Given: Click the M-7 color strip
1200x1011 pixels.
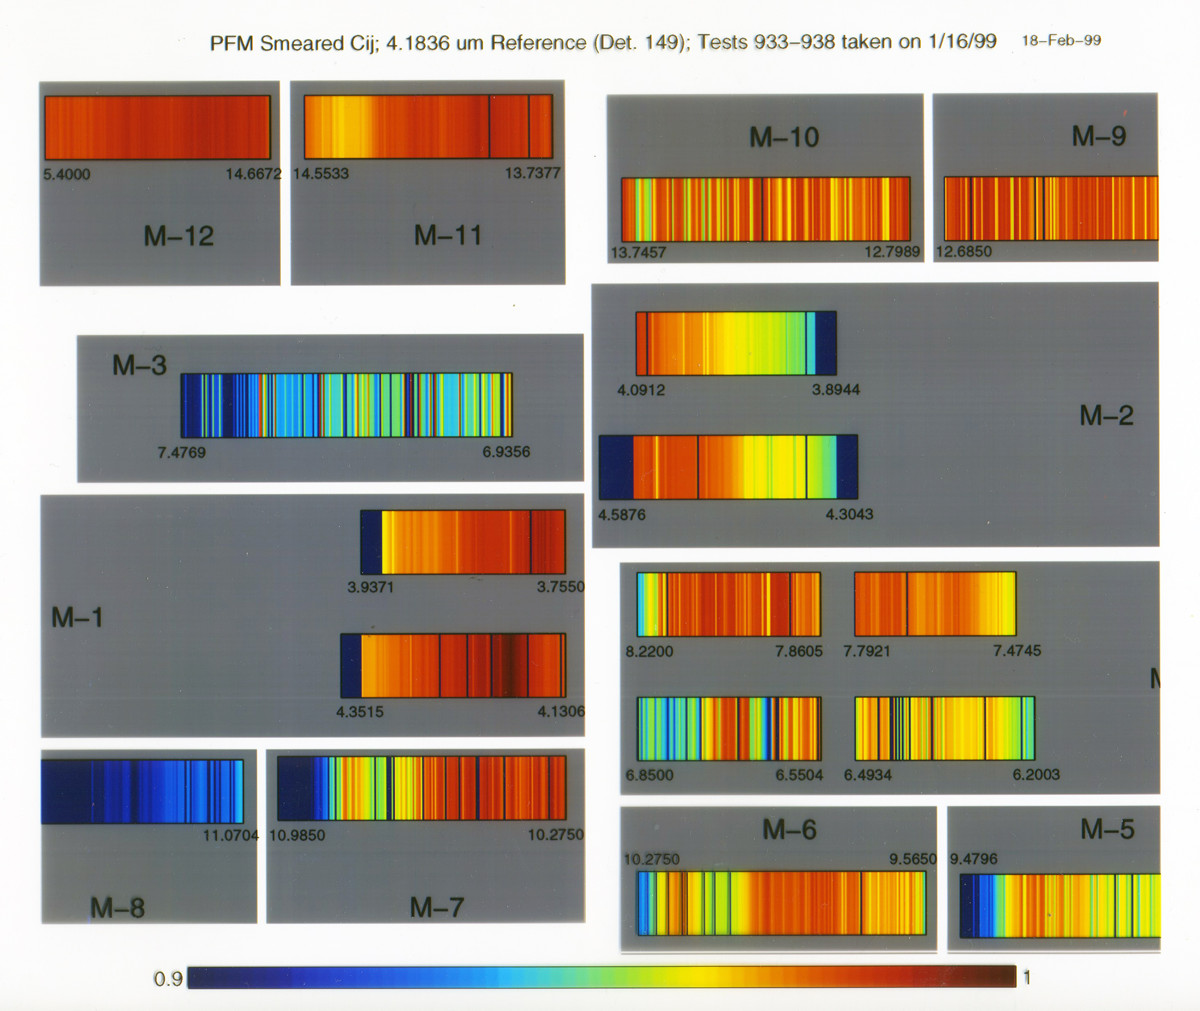Looking at the screenshot, I should pyautogui.click(x=421, y=788).
